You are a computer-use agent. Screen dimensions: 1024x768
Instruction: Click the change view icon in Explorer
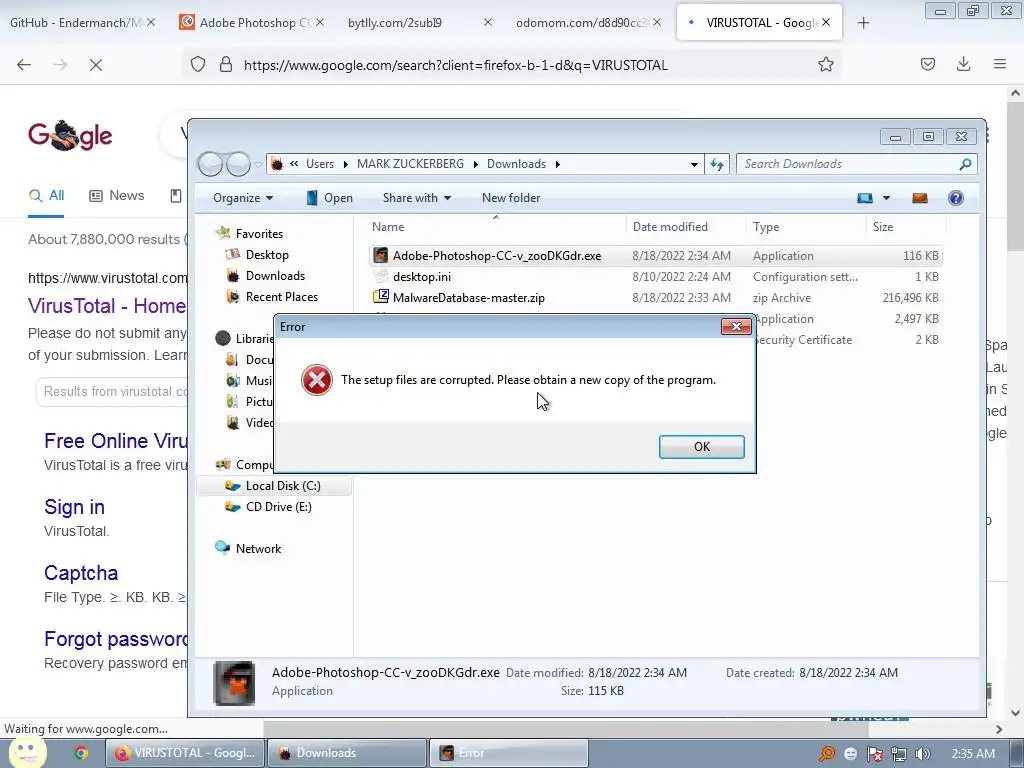[865, 198]
